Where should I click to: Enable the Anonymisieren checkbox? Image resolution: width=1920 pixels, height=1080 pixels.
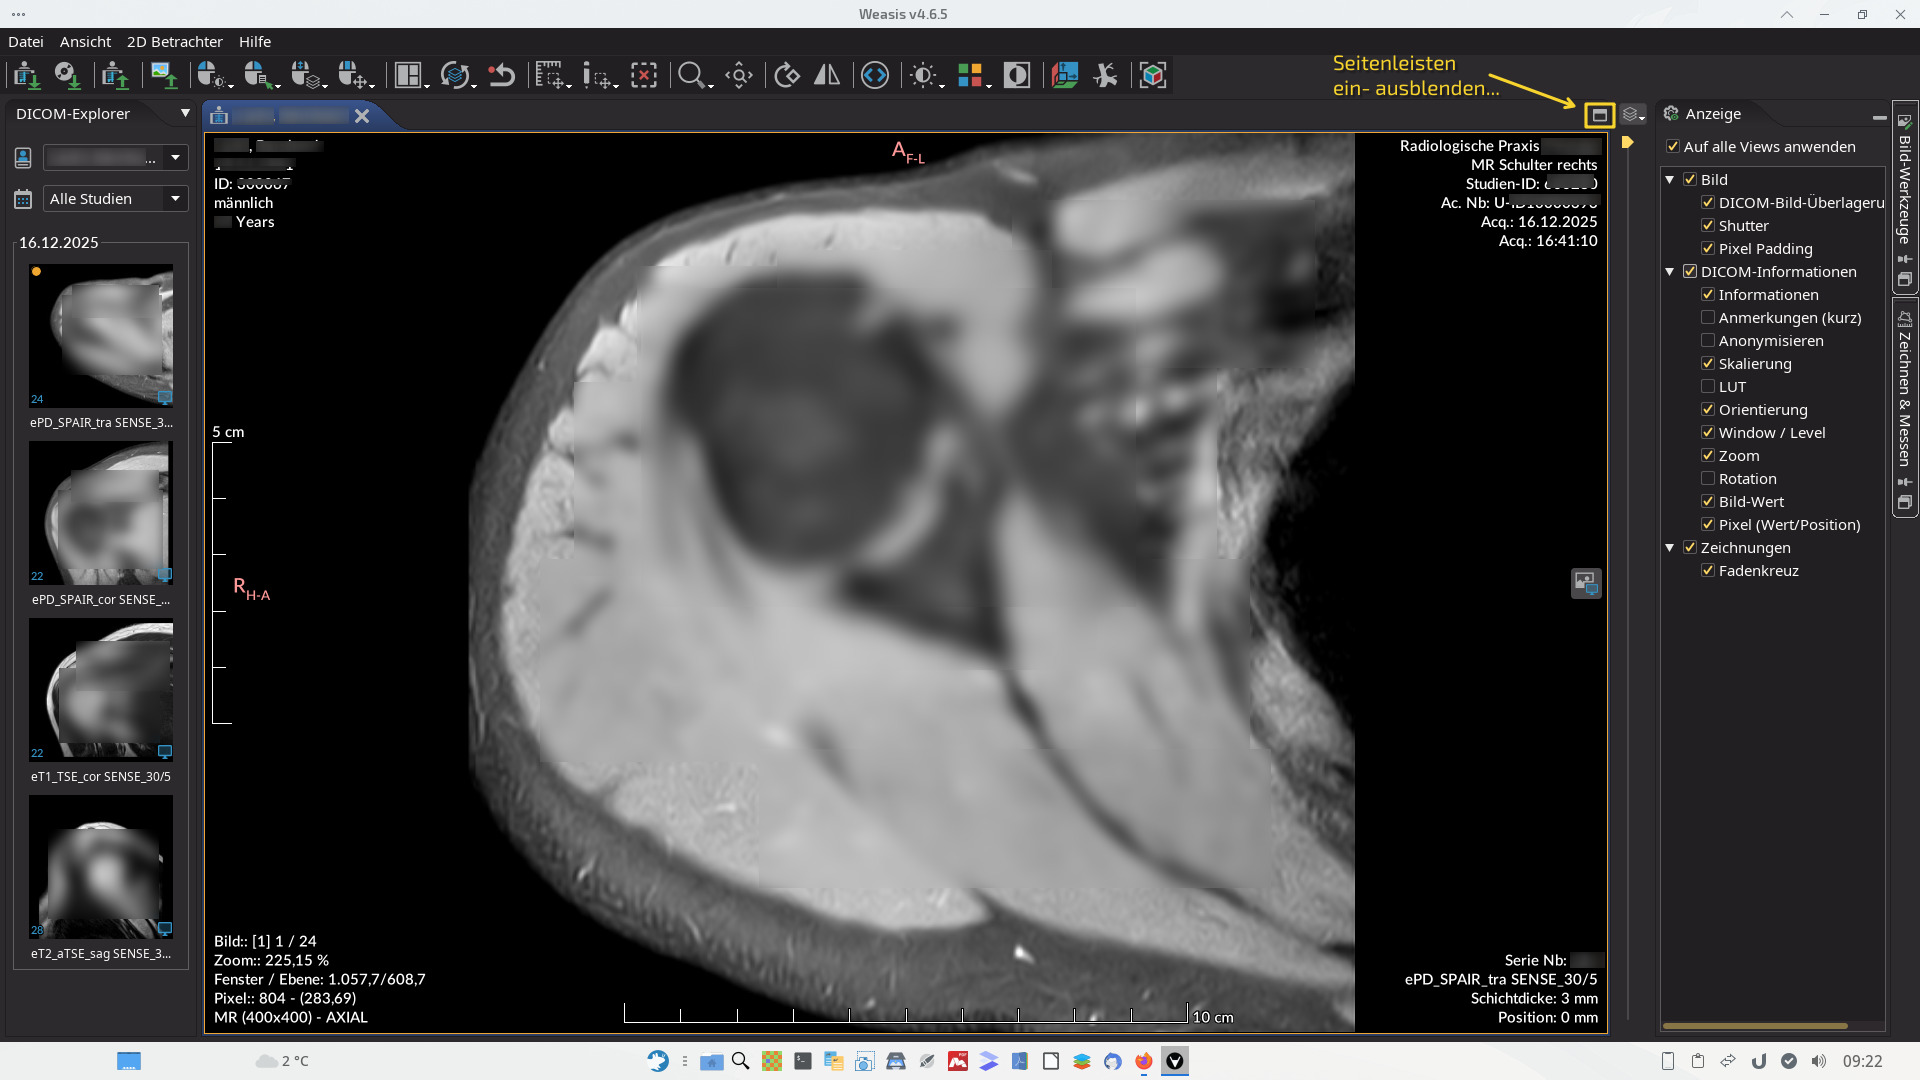coord(1708,341)
